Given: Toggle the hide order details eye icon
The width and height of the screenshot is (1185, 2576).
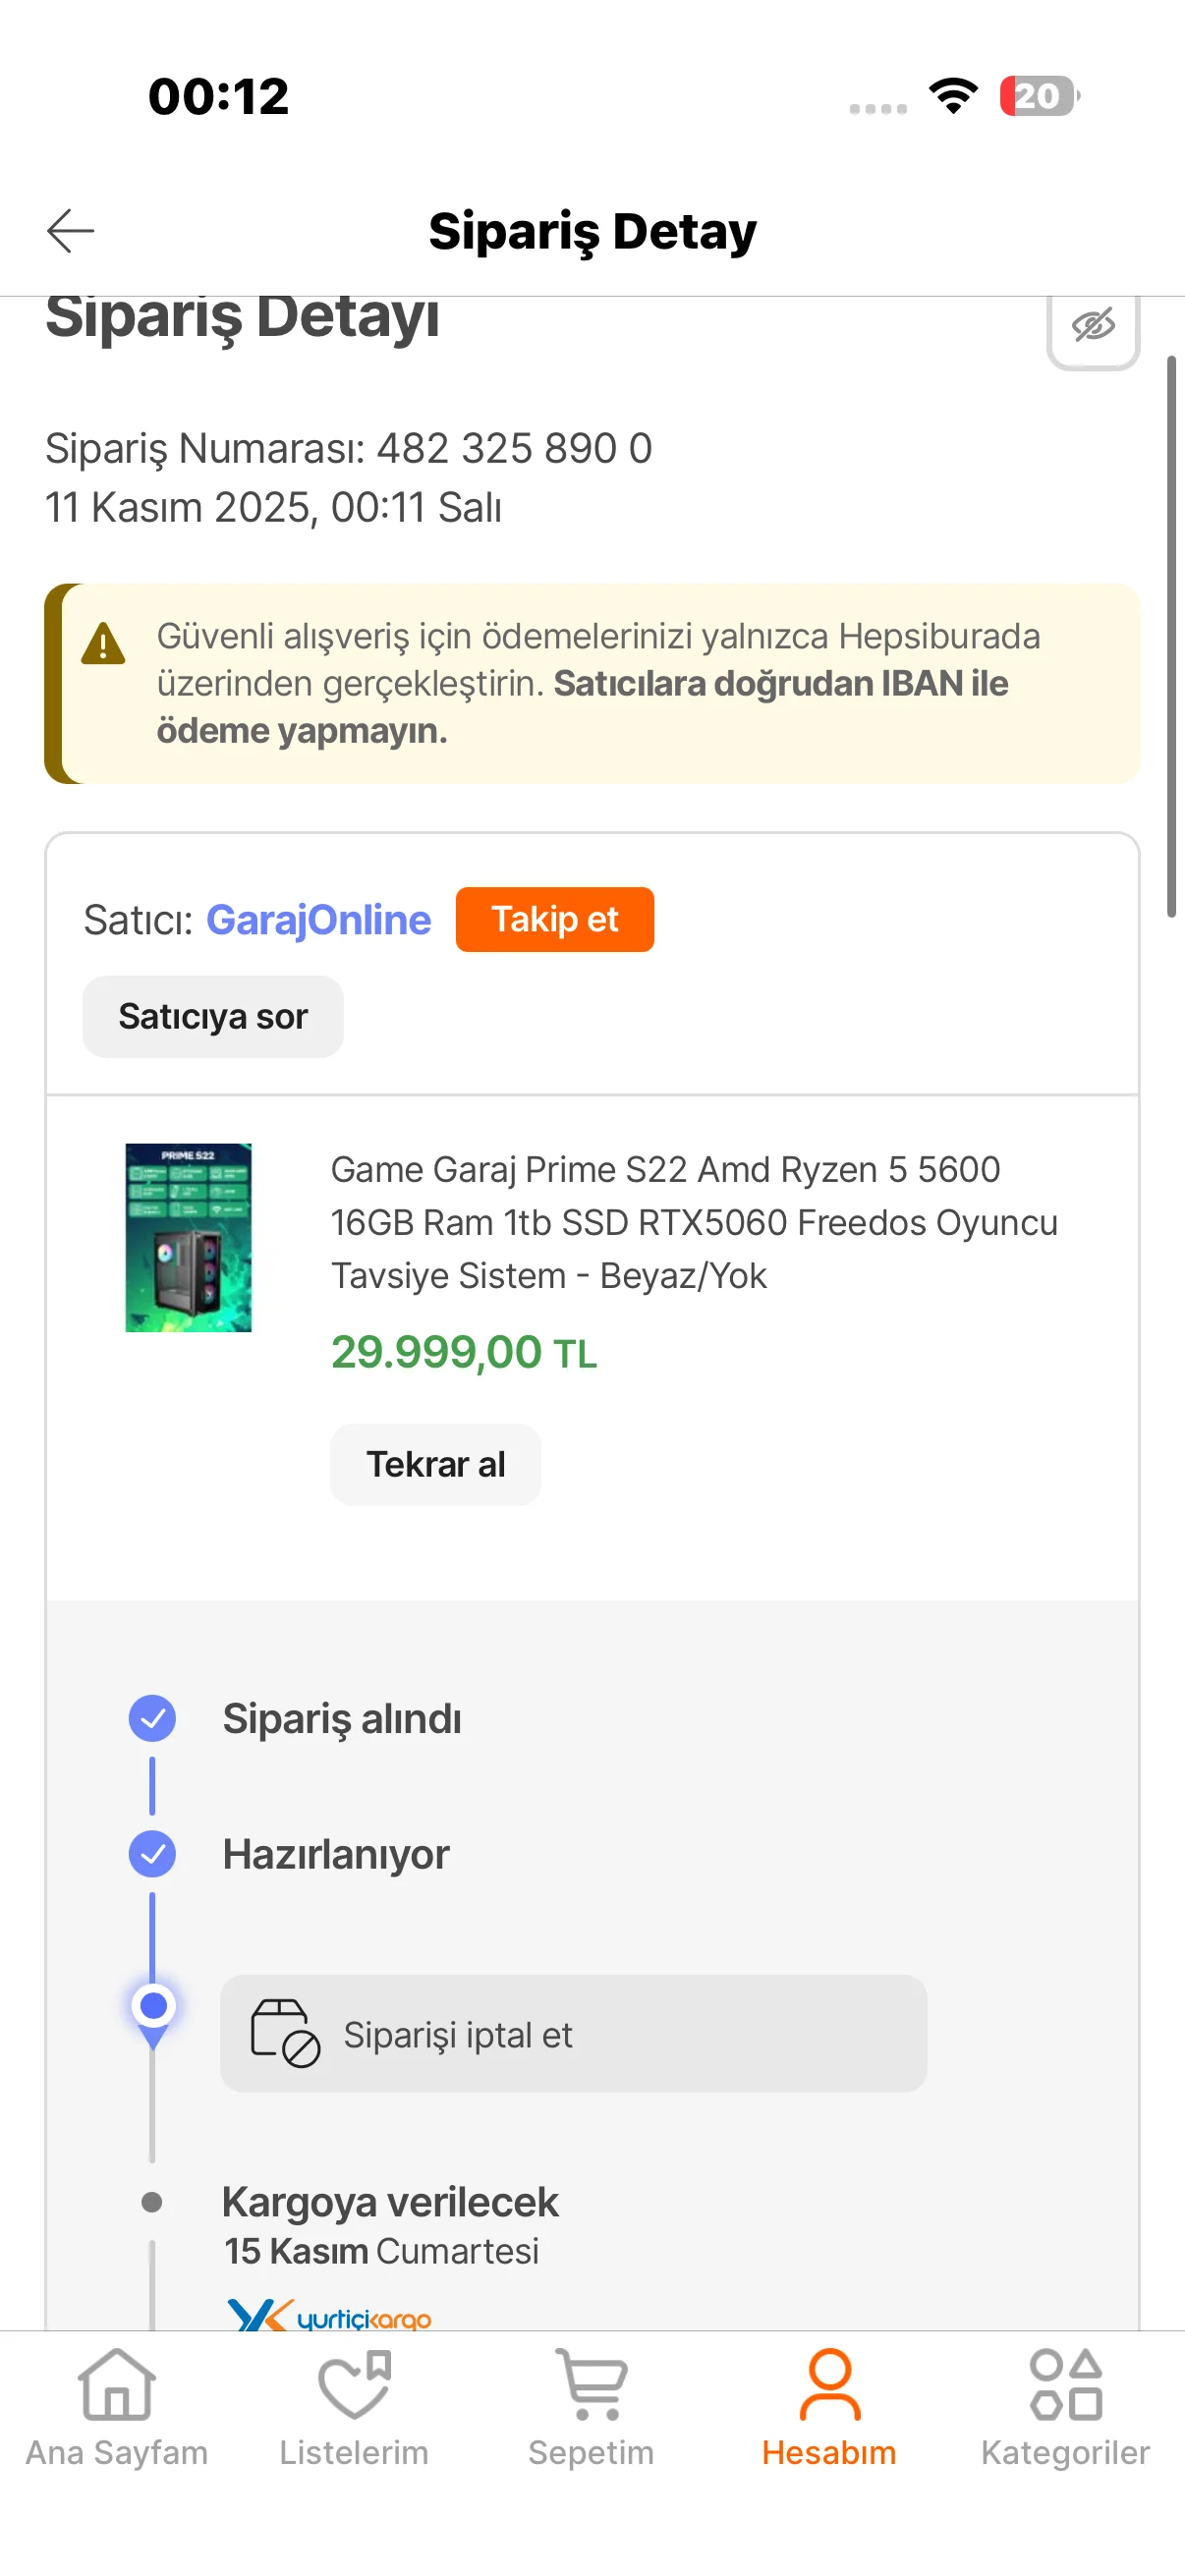Looking at the screenshot, I should pyautogui.click(x=1092, y=326).
